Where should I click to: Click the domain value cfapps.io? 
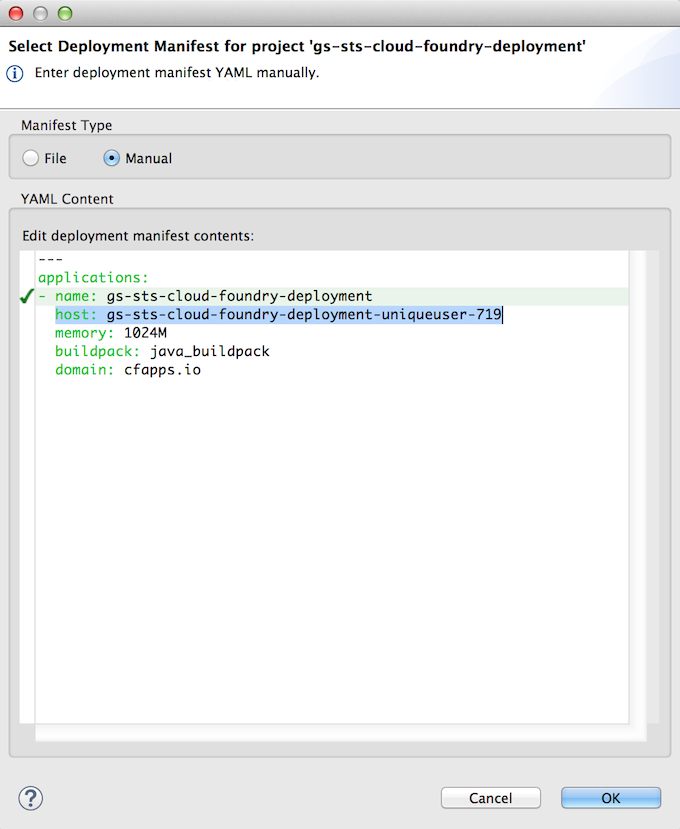tap(162, 370)
